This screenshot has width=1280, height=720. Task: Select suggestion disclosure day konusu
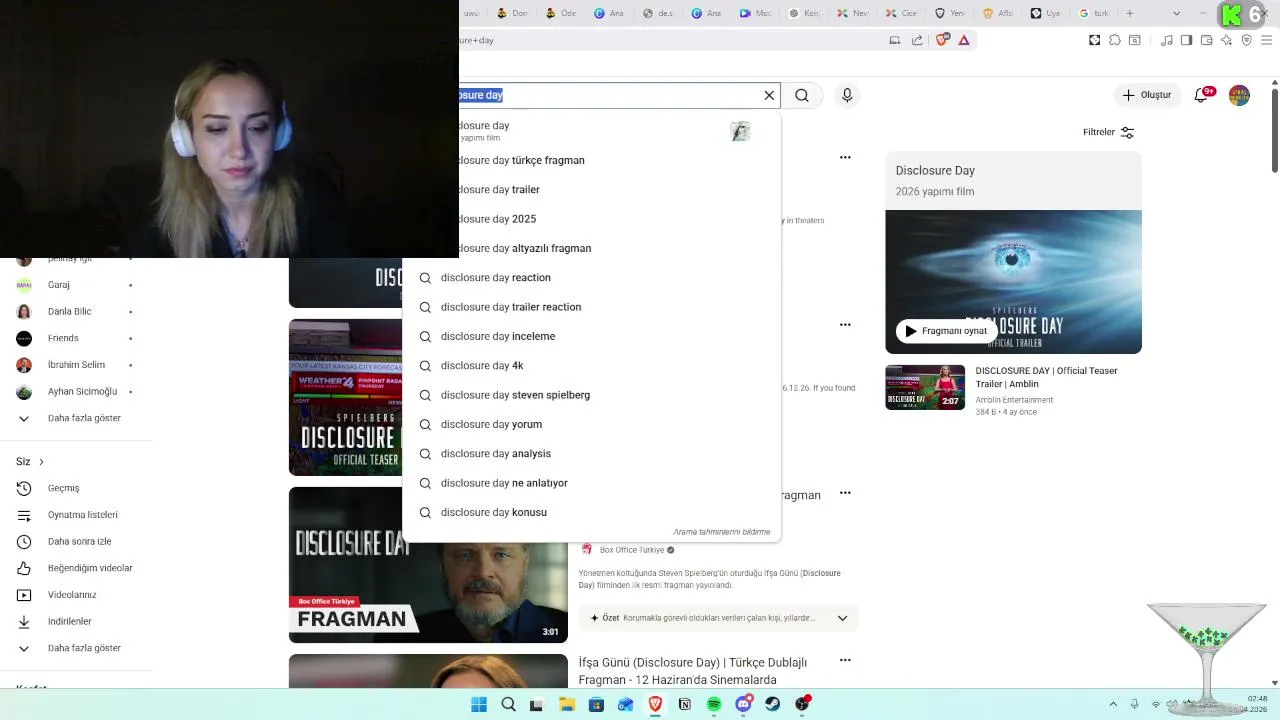point(590,512)
